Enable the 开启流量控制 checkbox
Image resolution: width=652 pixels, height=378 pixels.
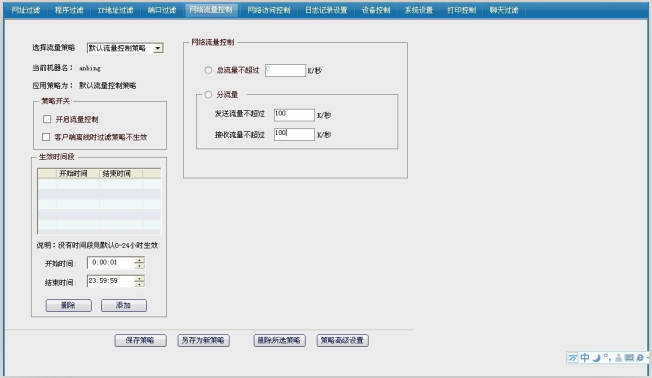47,119
